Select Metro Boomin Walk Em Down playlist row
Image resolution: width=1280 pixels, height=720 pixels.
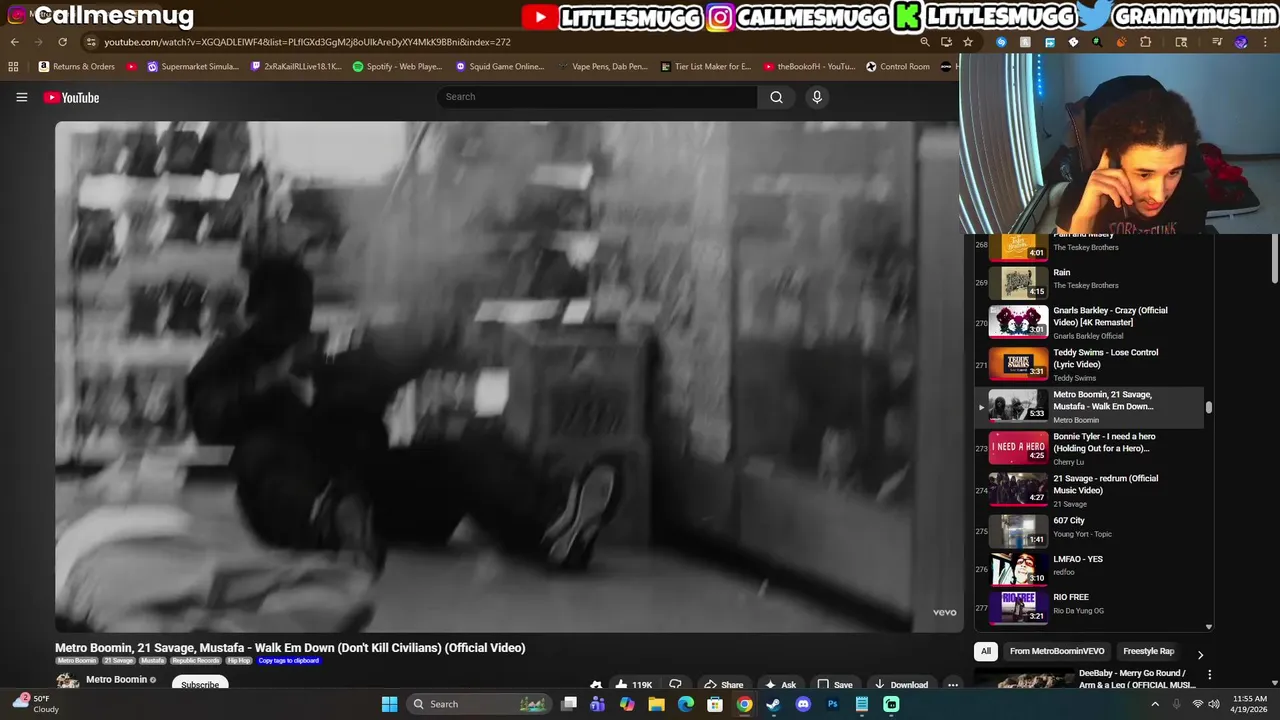click(1090, 406)
